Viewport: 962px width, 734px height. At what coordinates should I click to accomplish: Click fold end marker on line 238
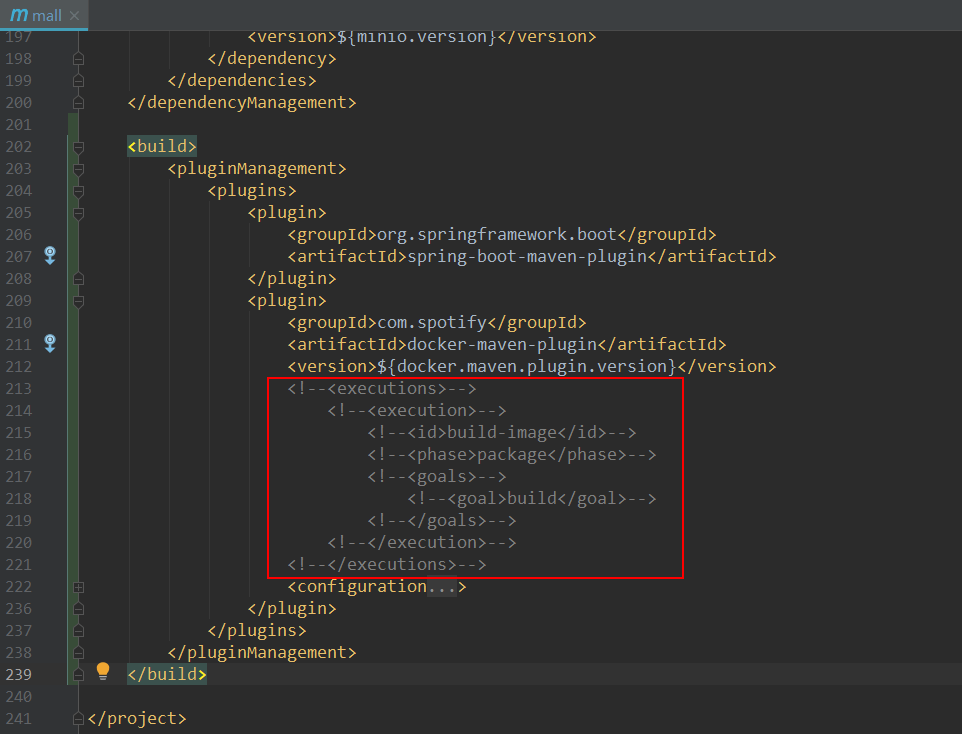[79, 653]
